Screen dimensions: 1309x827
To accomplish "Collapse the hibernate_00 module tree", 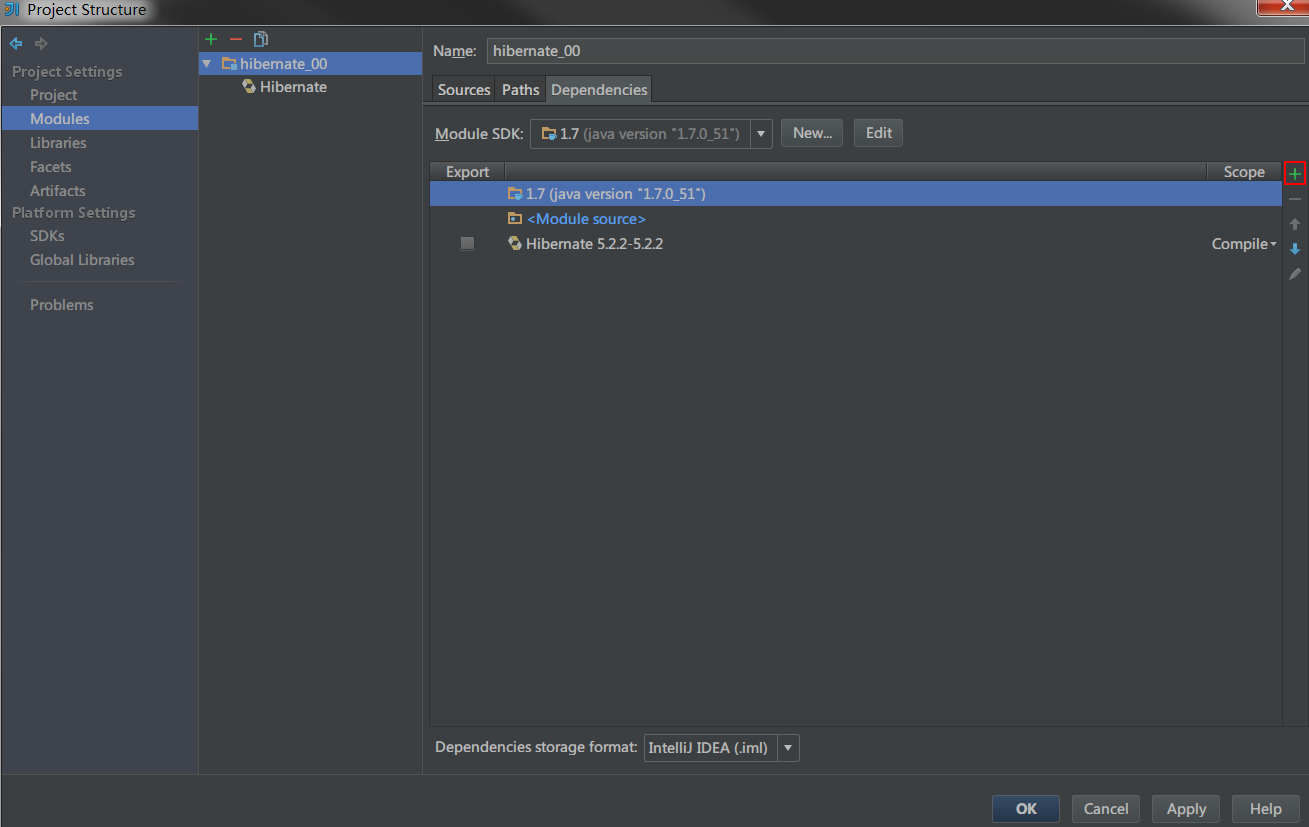I will pos(207,64).
